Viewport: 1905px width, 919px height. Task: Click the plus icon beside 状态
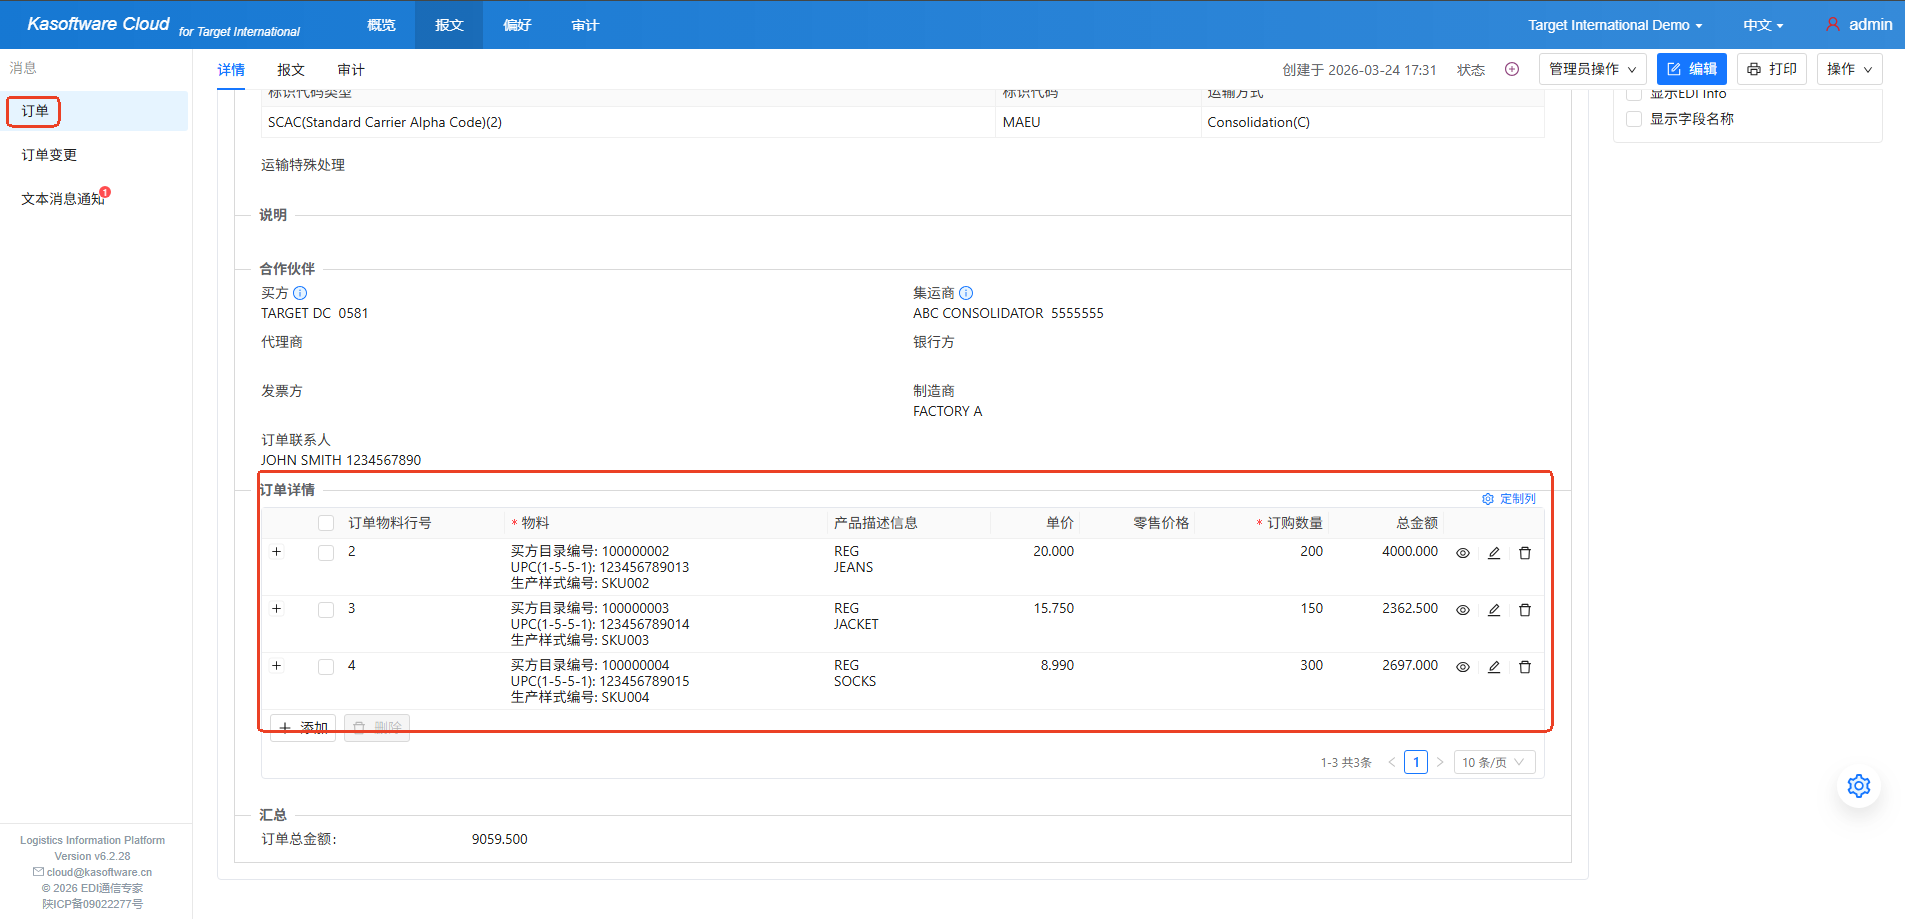tap(1512, 69)
